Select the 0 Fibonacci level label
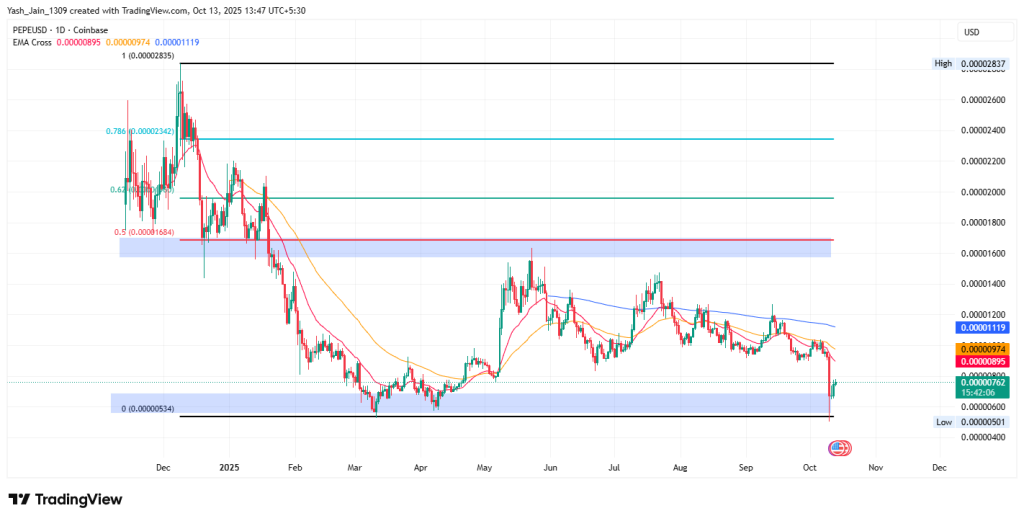 (x=150, y=409)
